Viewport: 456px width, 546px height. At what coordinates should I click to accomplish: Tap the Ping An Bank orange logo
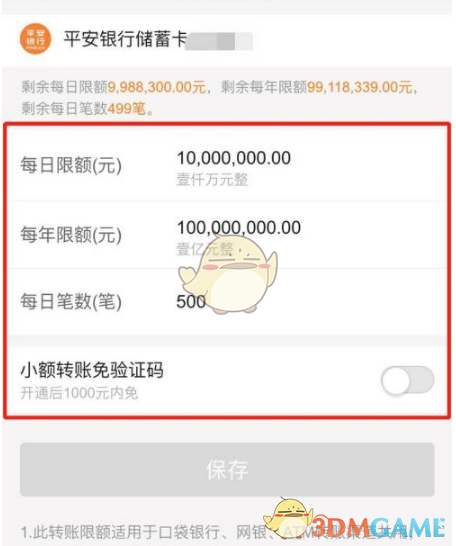pyautogui.click(x=35, y=39)
